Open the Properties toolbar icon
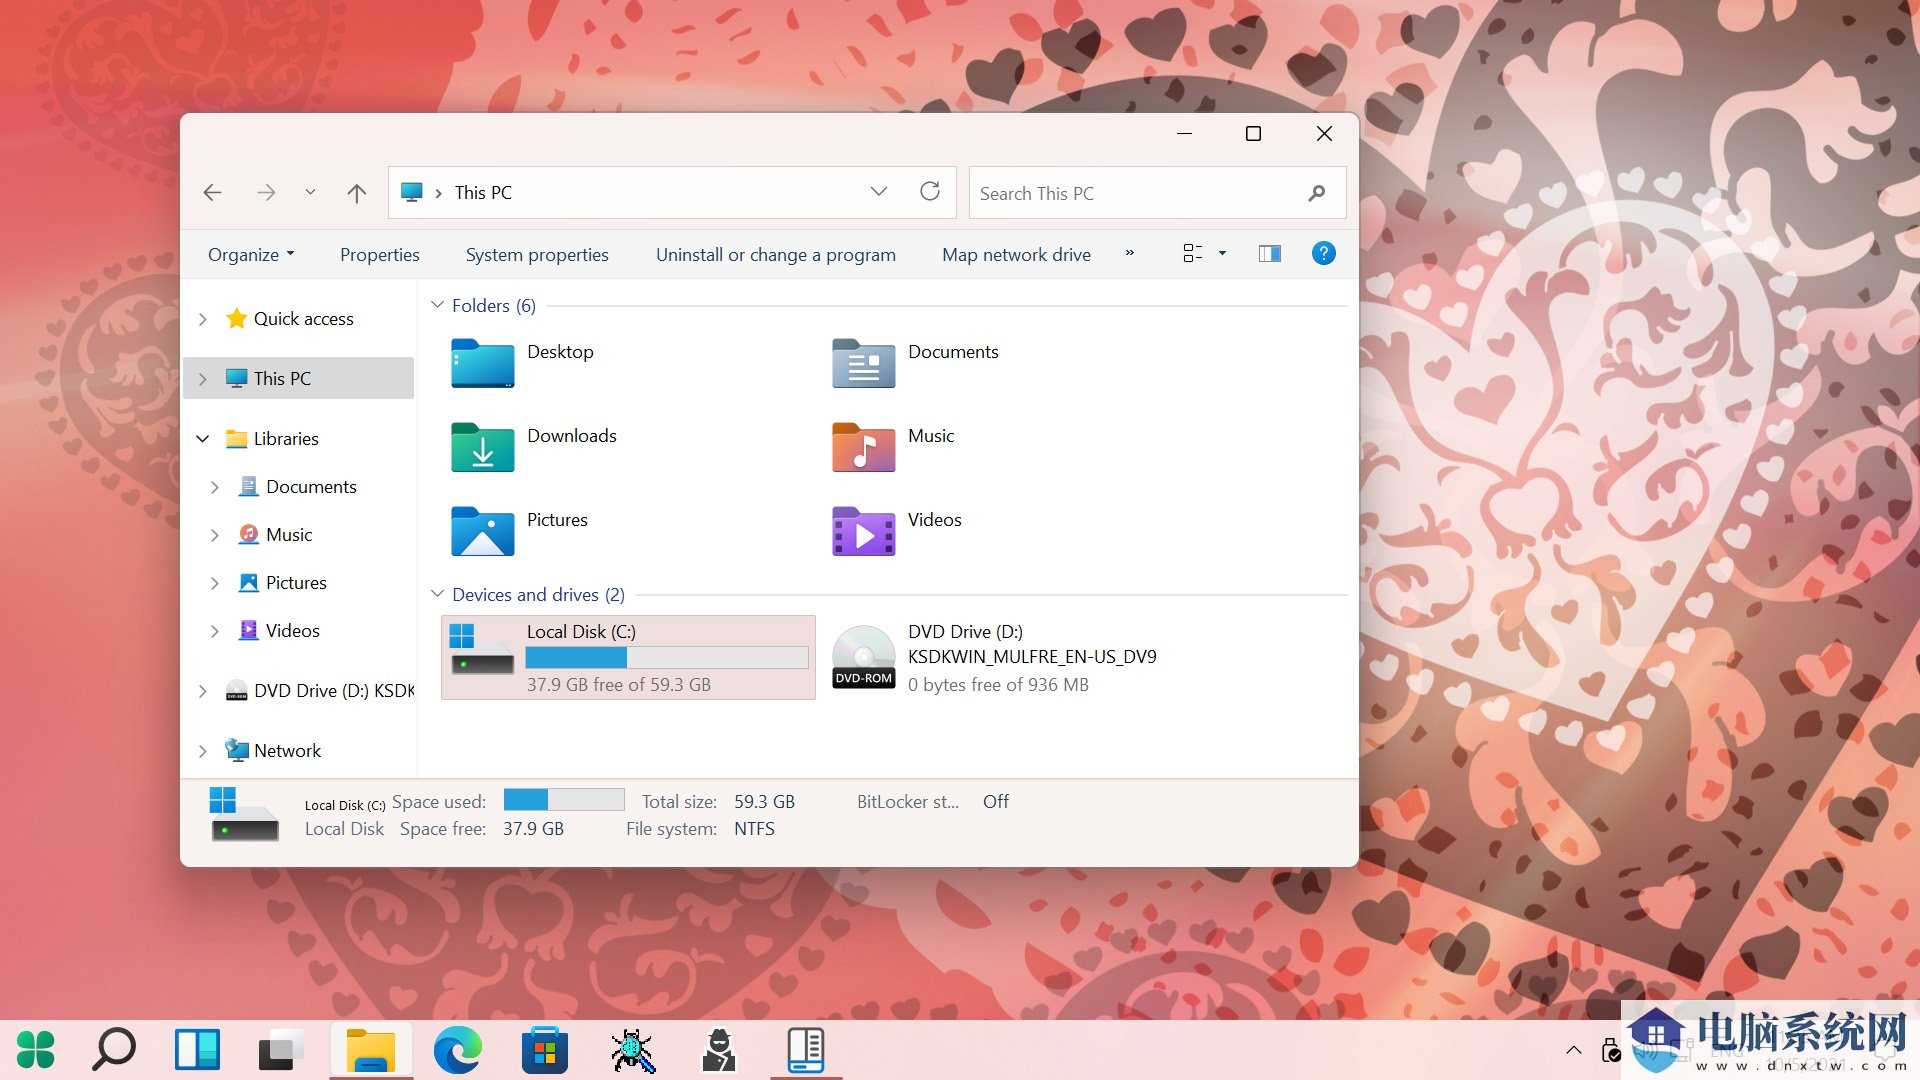1920x1080 pixels. click(x=380, y=253)
